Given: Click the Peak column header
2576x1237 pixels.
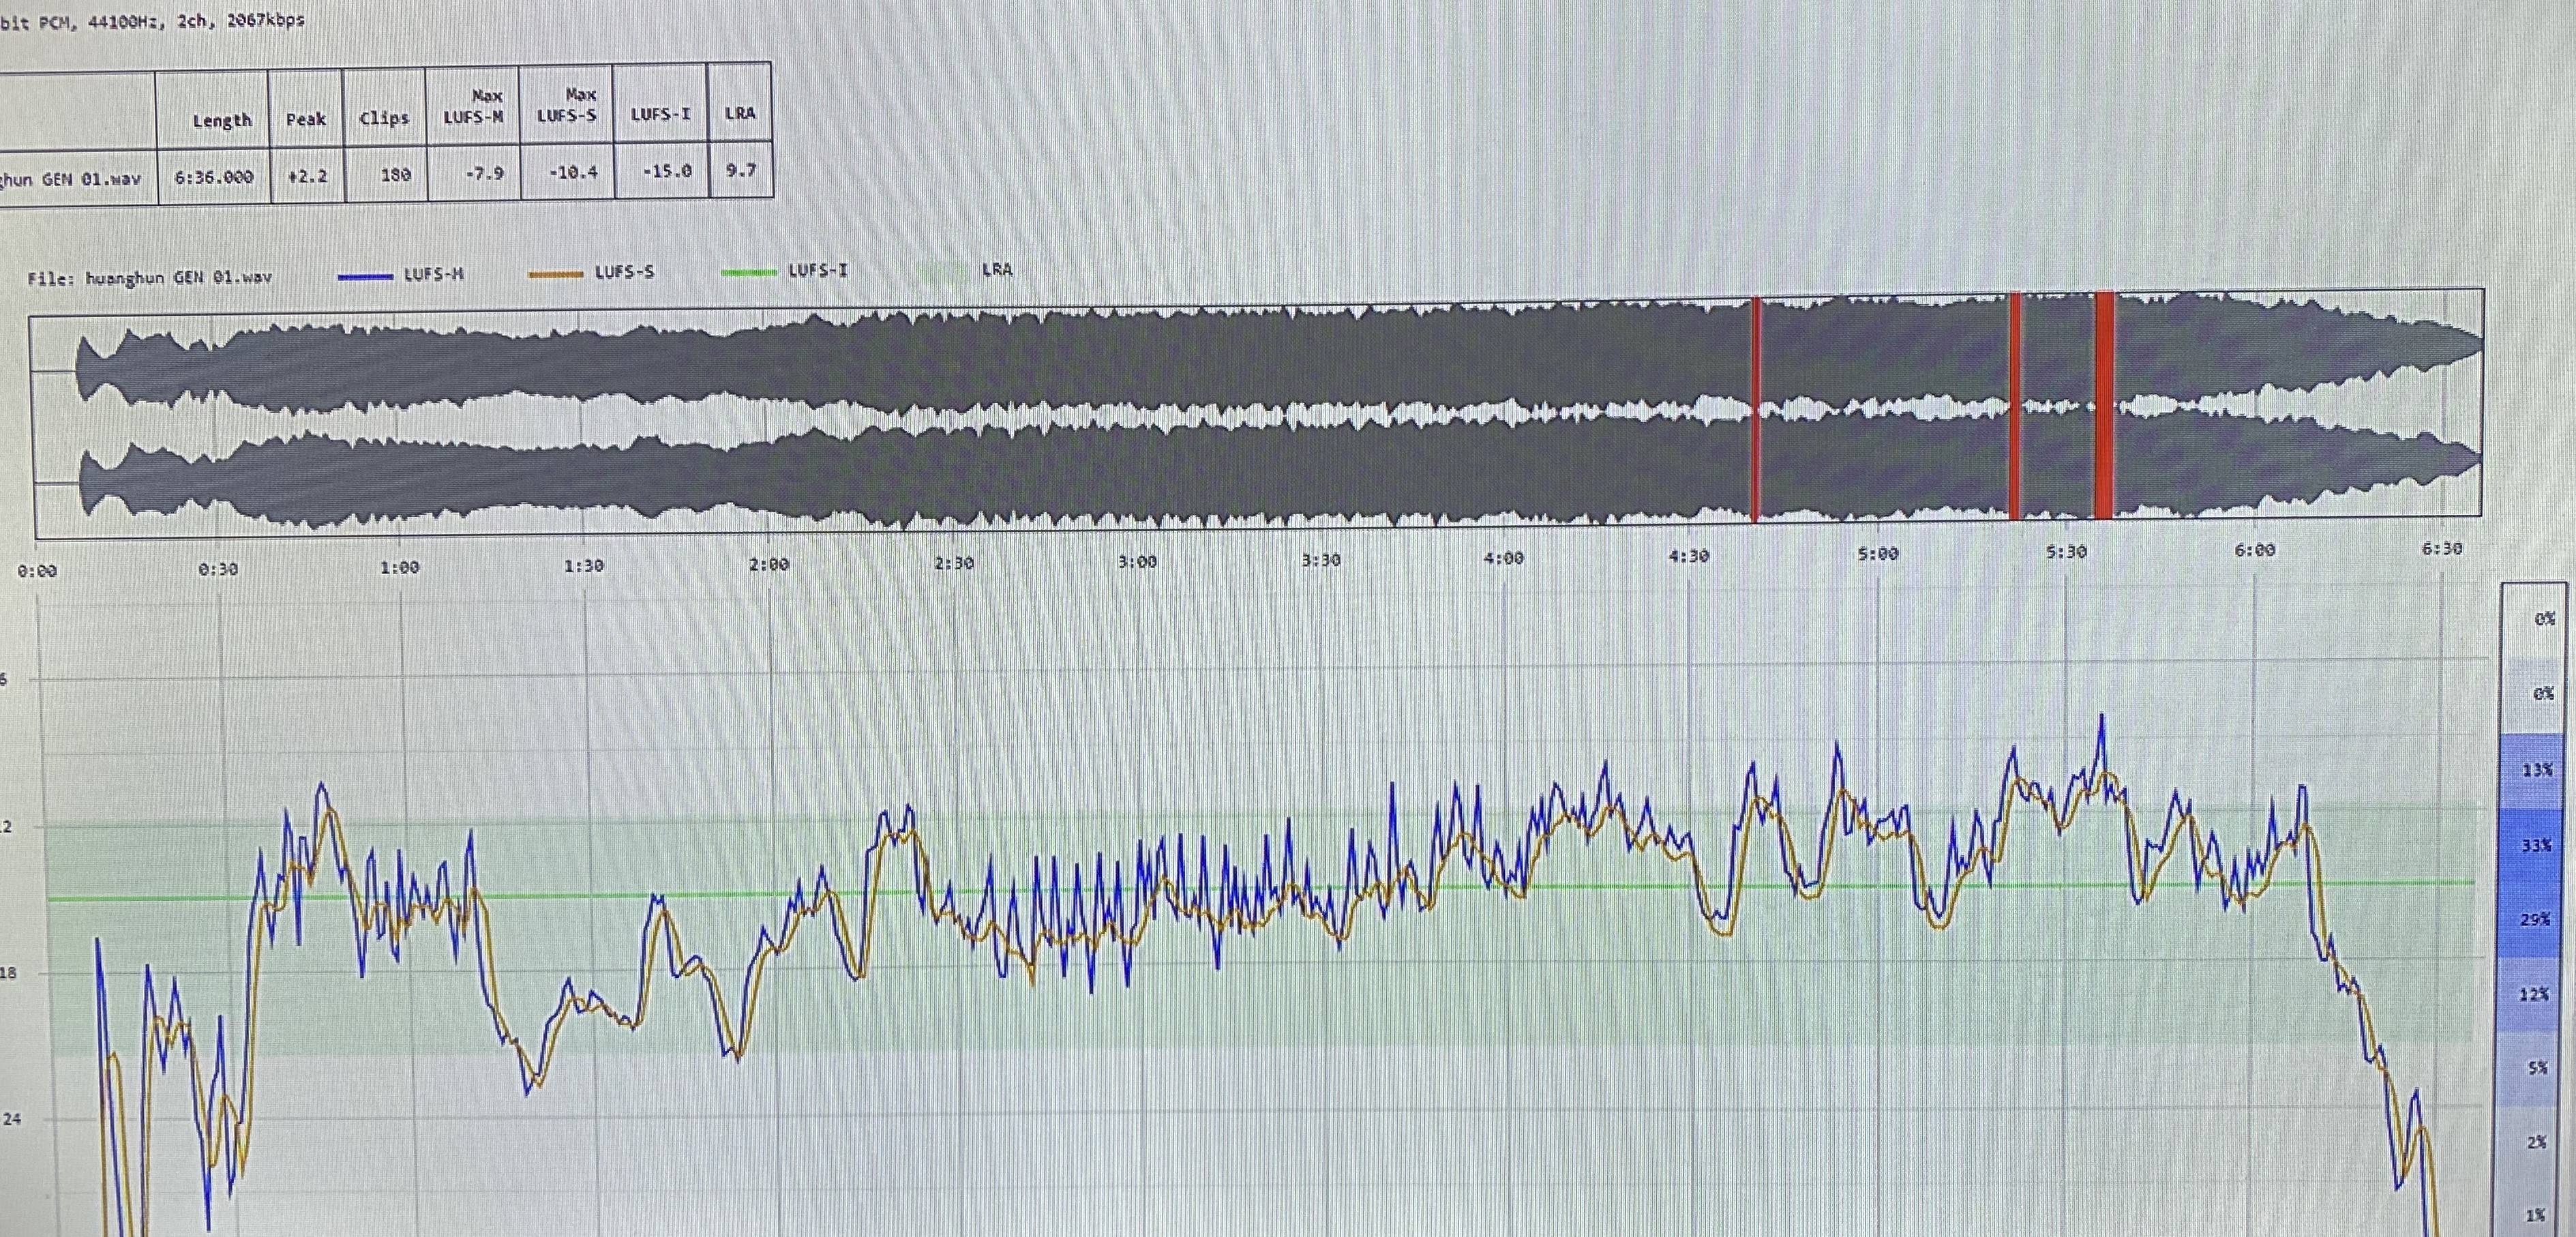Looking at the screenshot, I should pos(305,119).
